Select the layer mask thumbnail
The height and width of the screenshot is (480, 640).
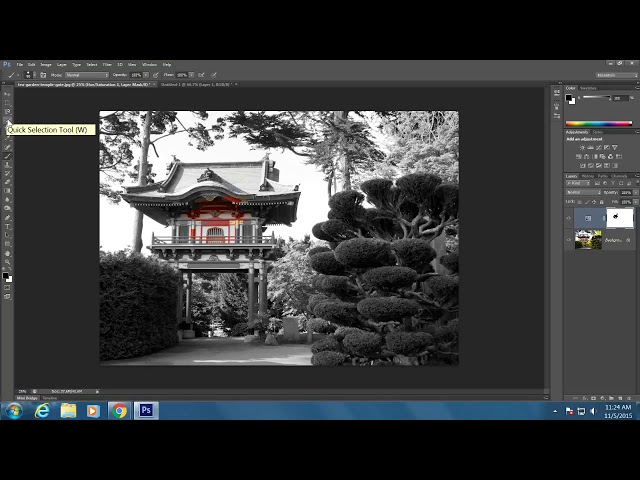tap(620, 218)
